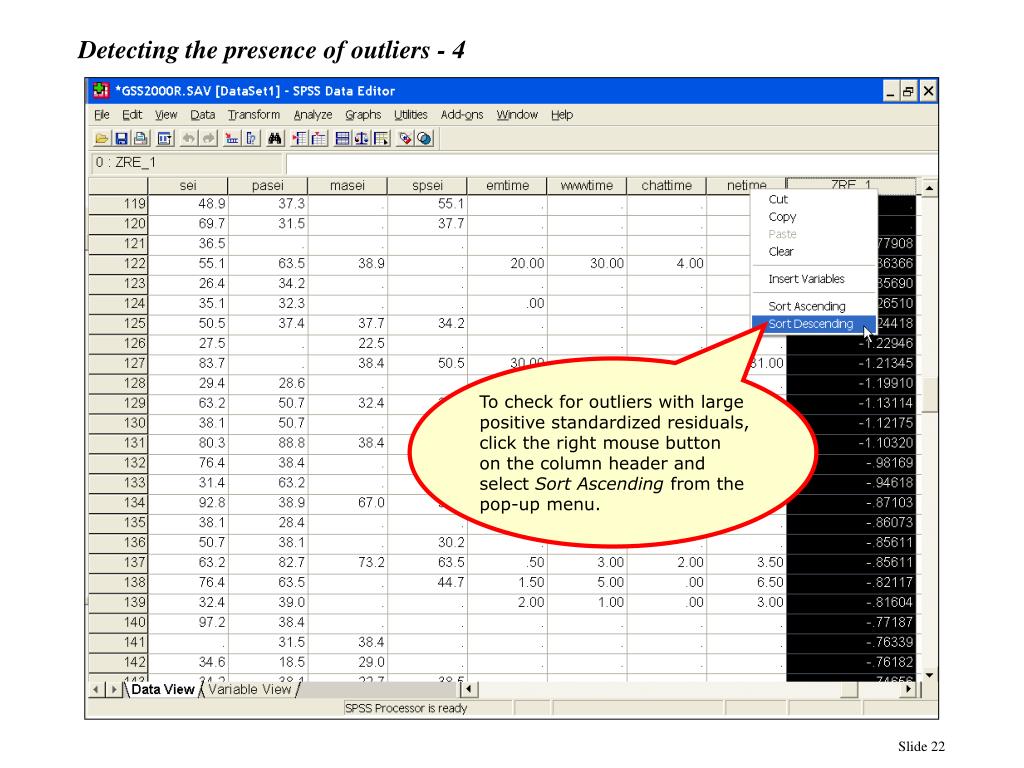Choose Copy from the context menu
The image size is (1024, 768).
[814, 217]
